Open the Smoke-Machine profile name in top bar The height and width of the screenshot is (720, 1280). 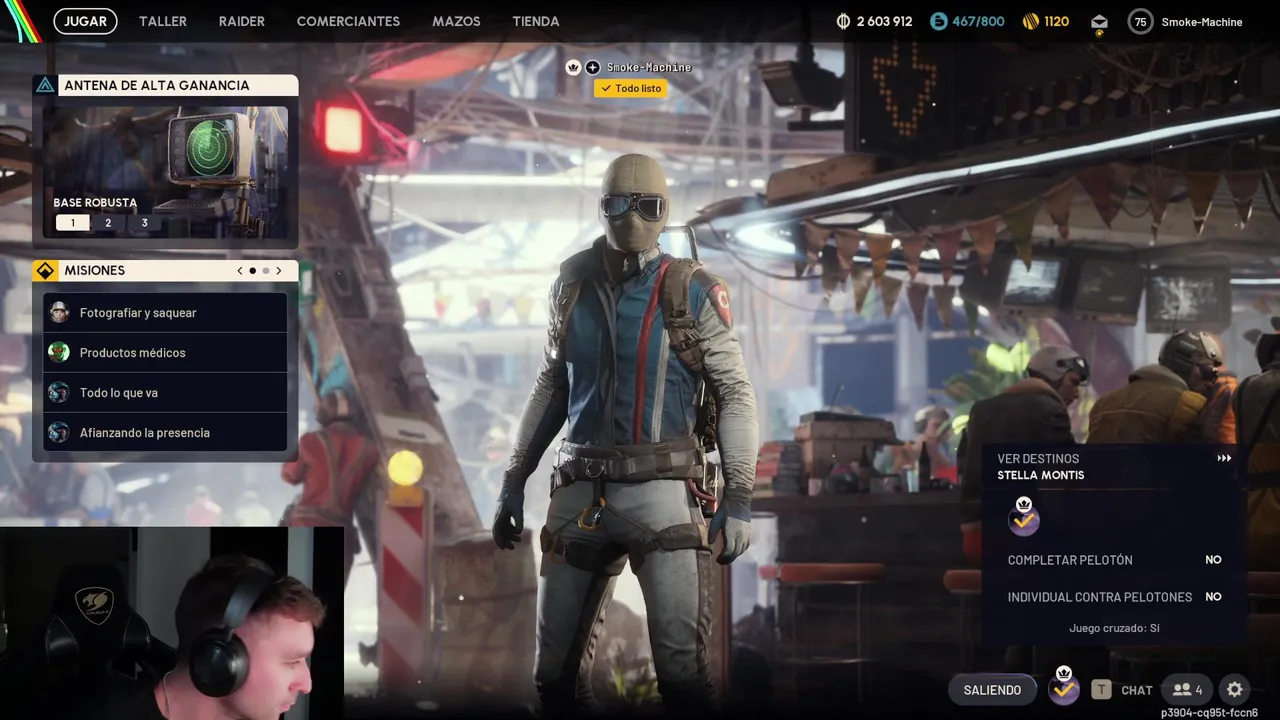[x=1202, y=22]
